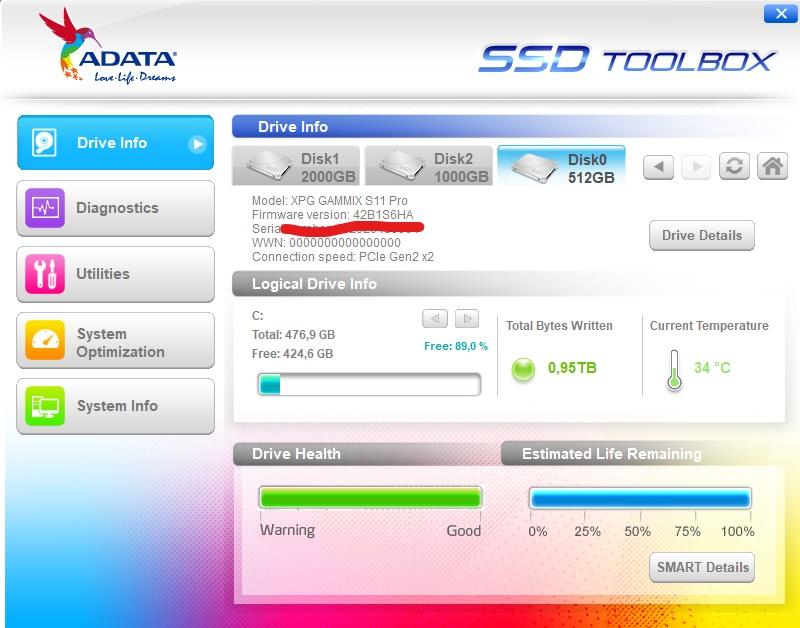Click Connection speed: PCIe Gen2 x2 text
This screenshot has height=628, width=800.
point(343,257)
